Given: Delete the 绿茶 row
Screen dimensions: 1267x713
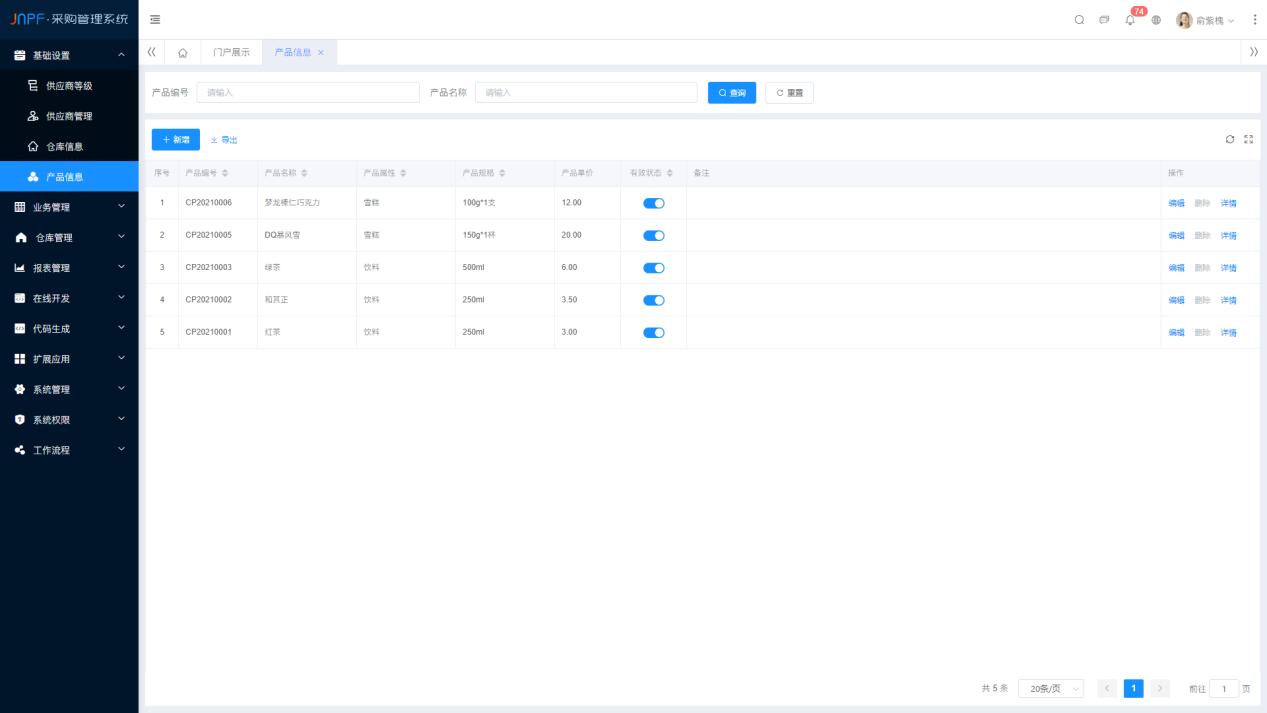Looking at the screenshot, I should [1203, 268].
